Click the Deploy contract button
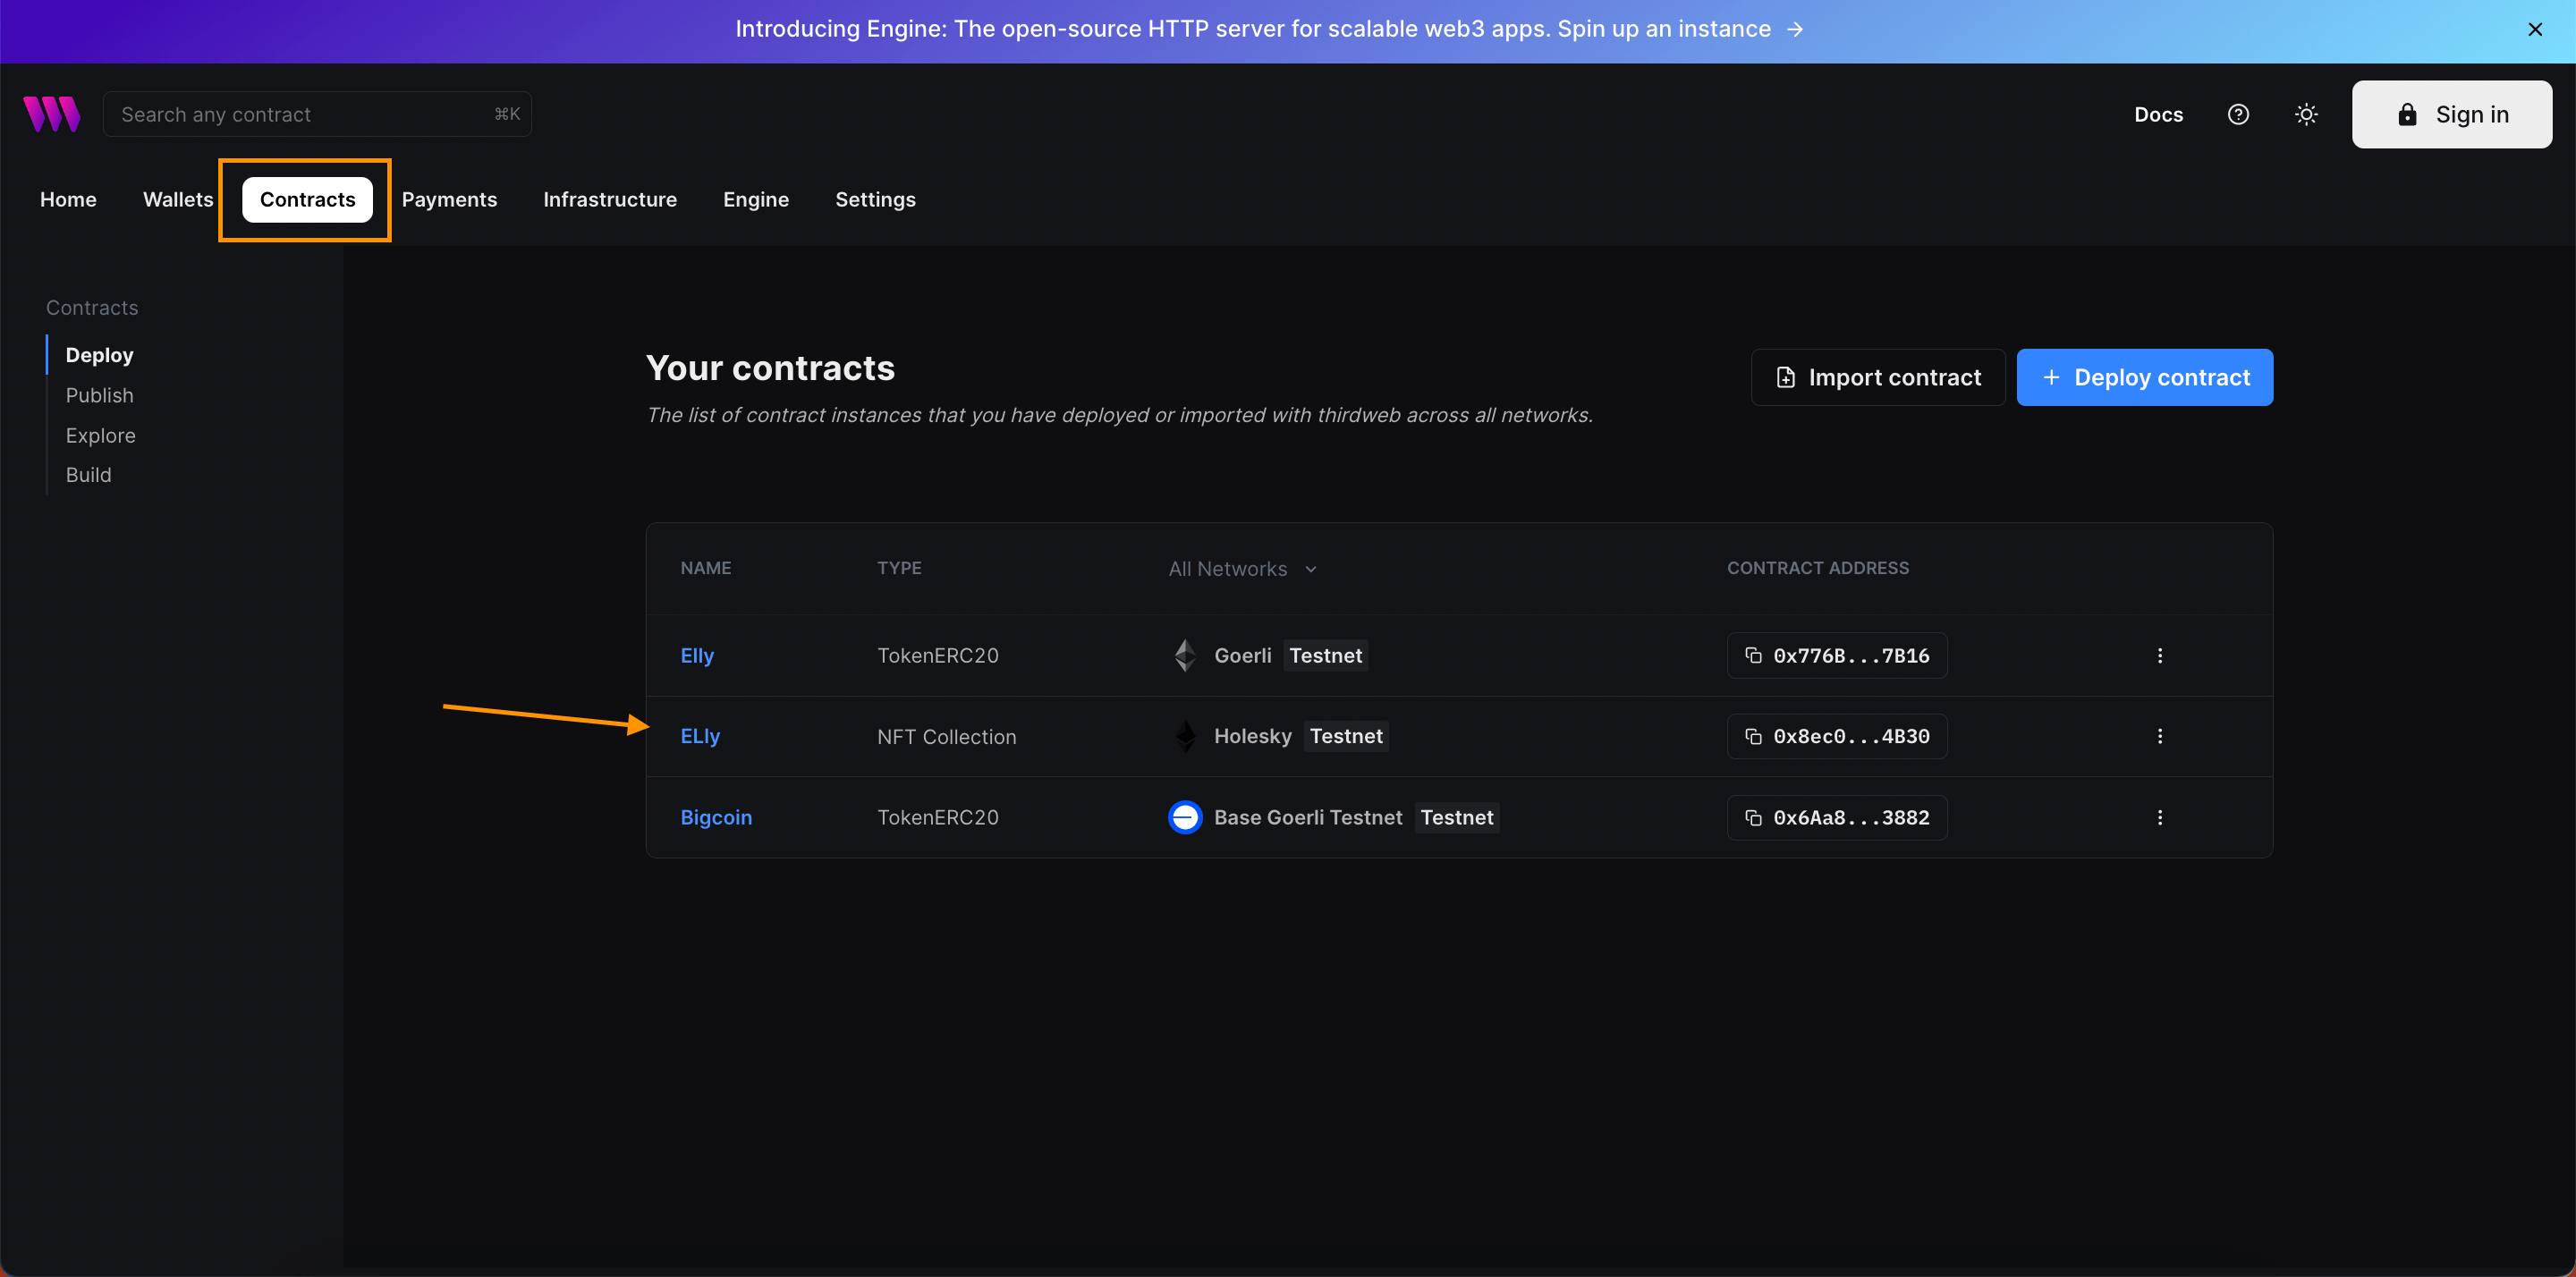 (x=2144, y=377)
